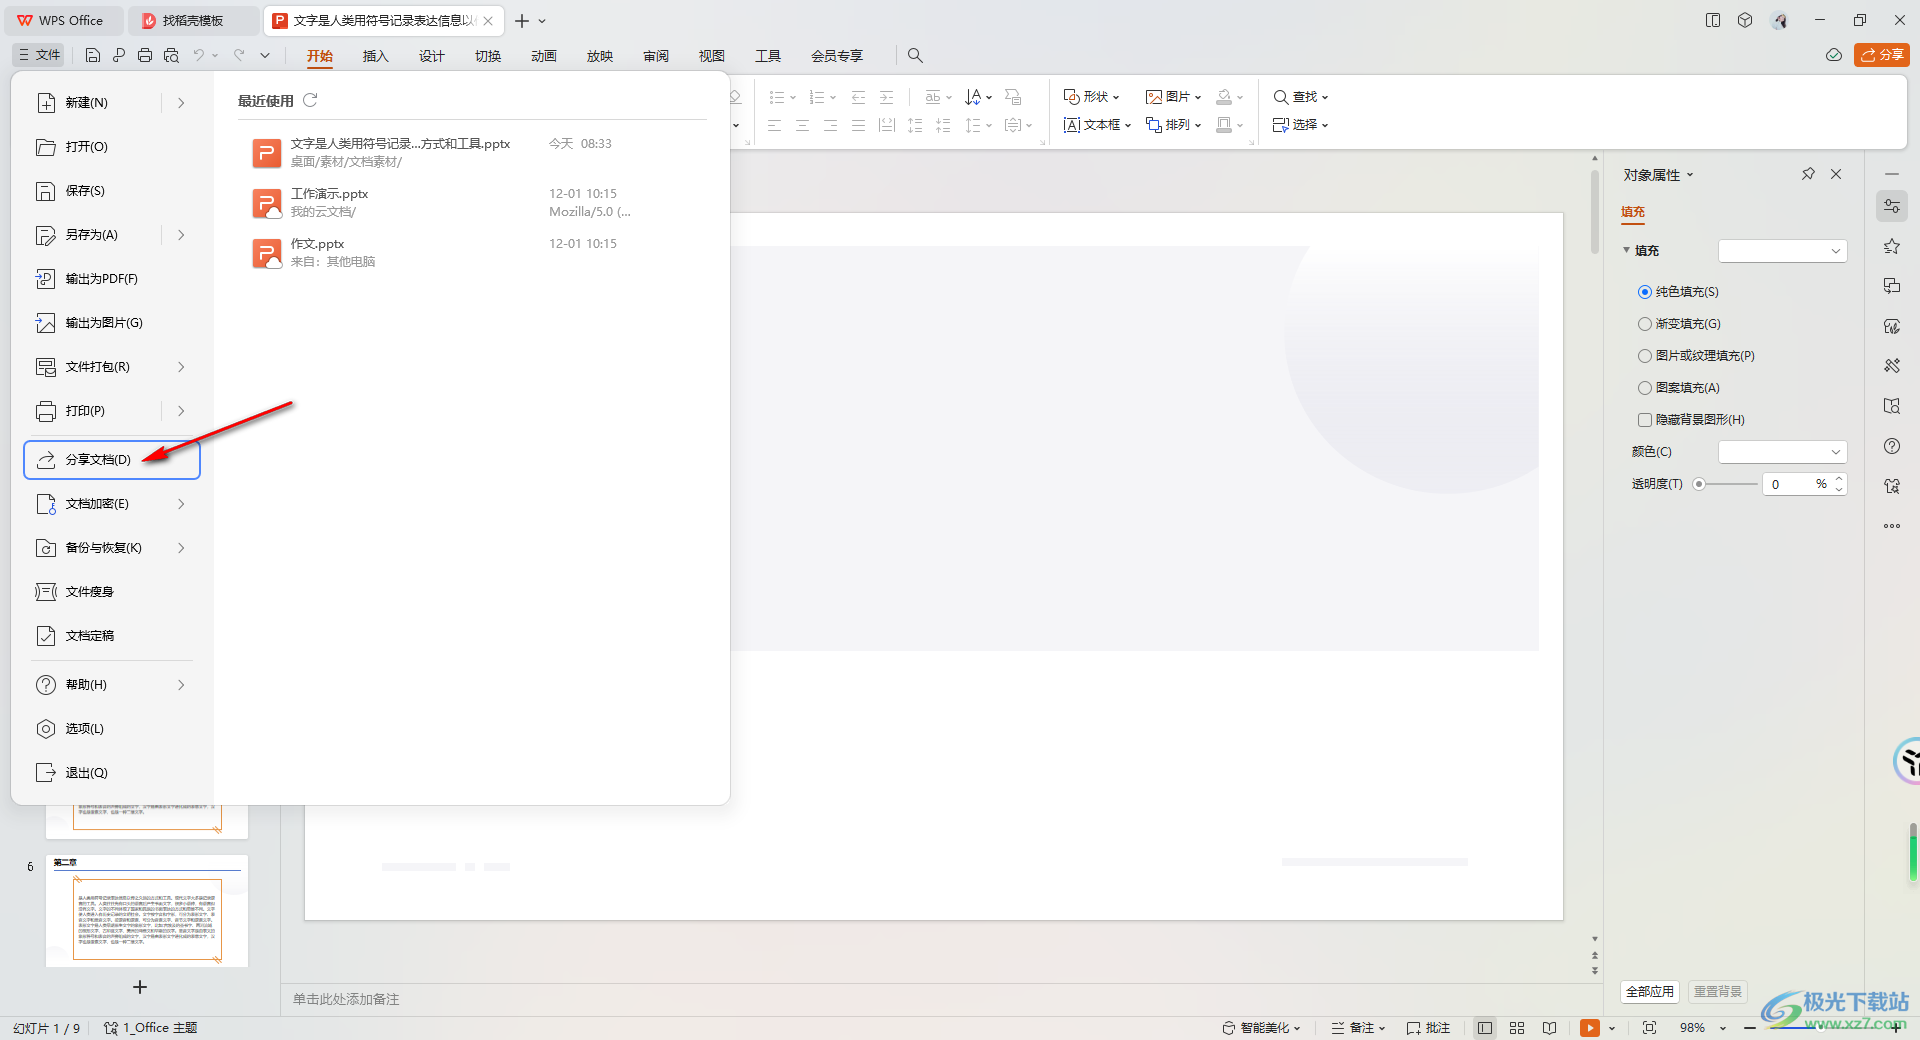
Task: Click the Notes (备注) status bar button
Action: pos(1359,1028)
